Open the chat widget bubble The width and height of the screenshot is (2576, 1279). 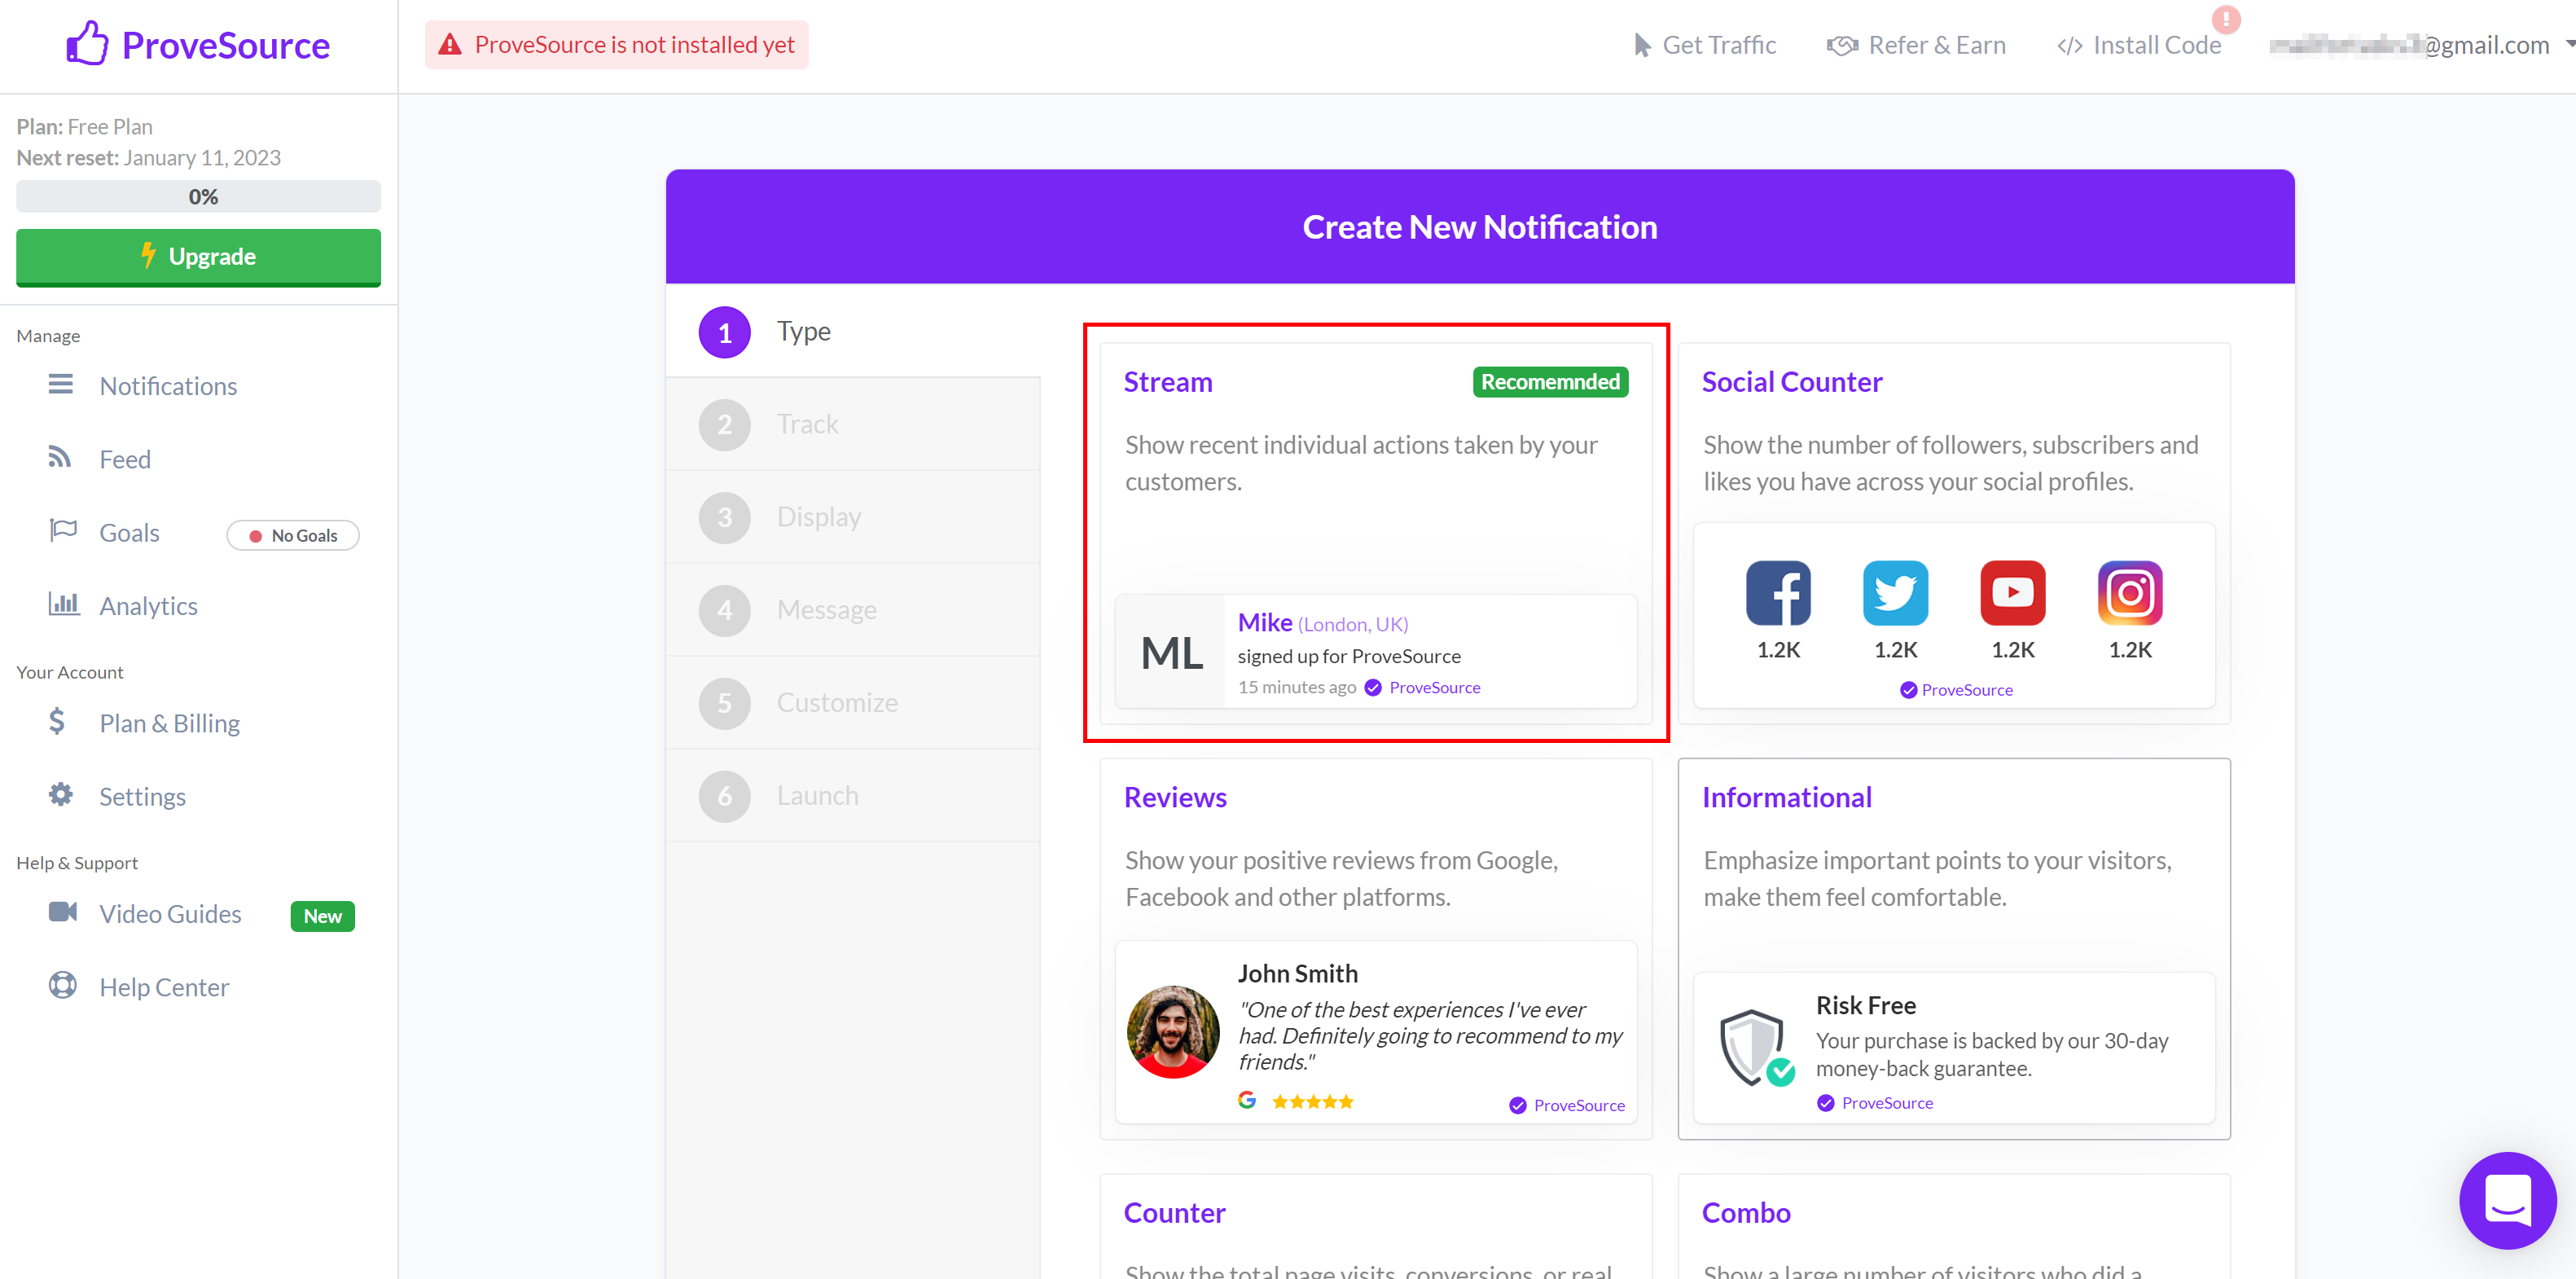click(x=2507, y=1200)
